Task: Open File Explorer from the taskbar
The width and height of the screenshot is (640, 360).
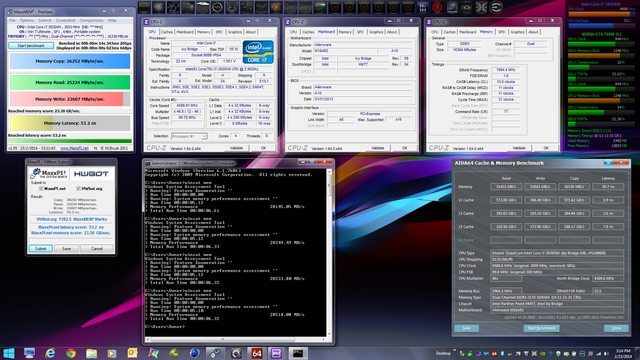Action: [x=91, y=353]
